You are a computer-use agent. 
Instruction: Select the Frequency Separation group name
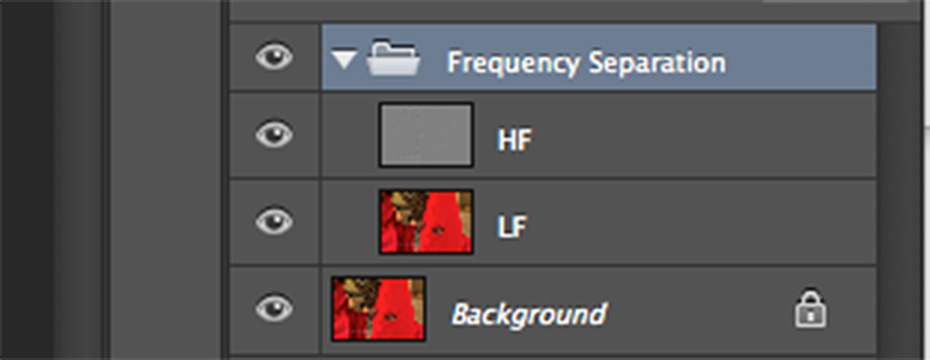586,62
